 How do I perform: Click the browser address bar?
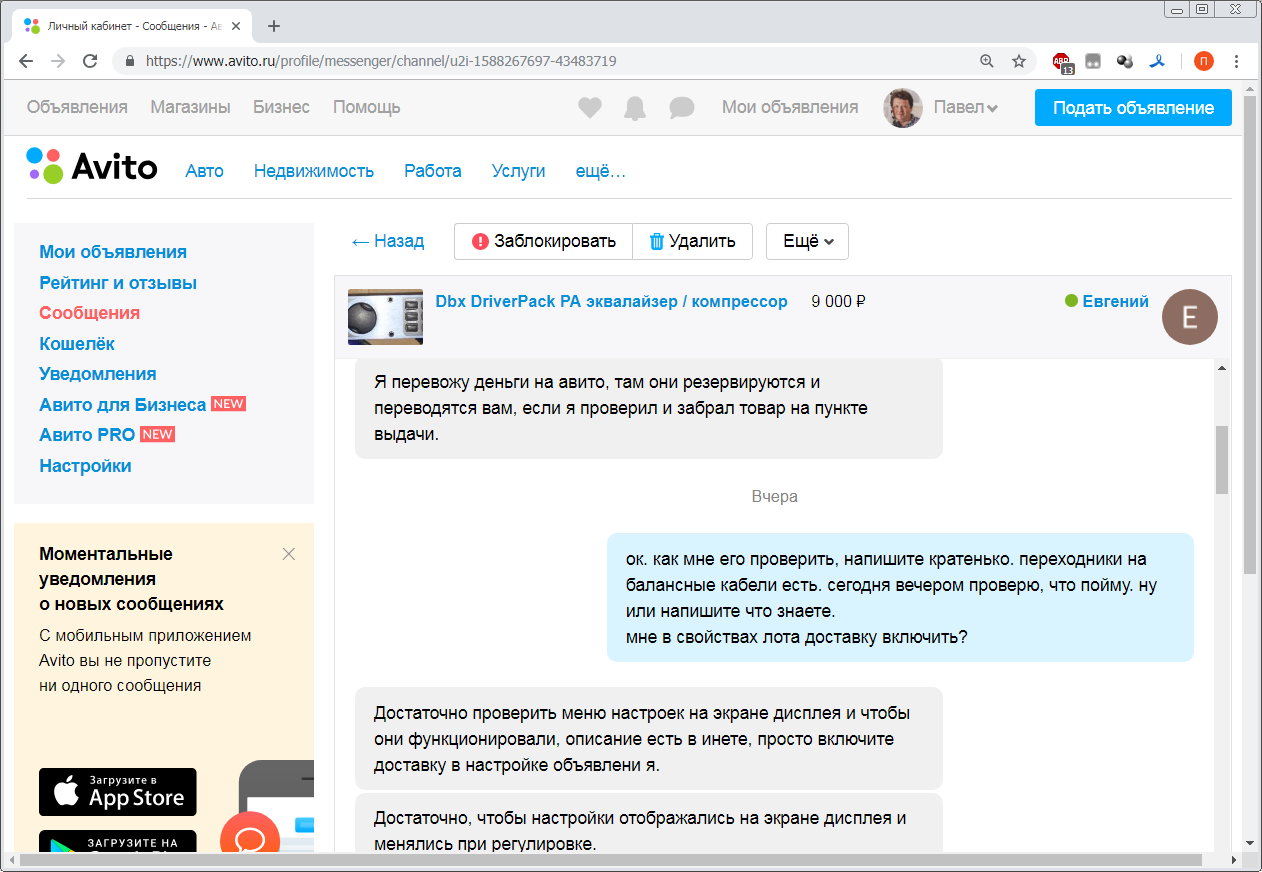coord(550,61)
